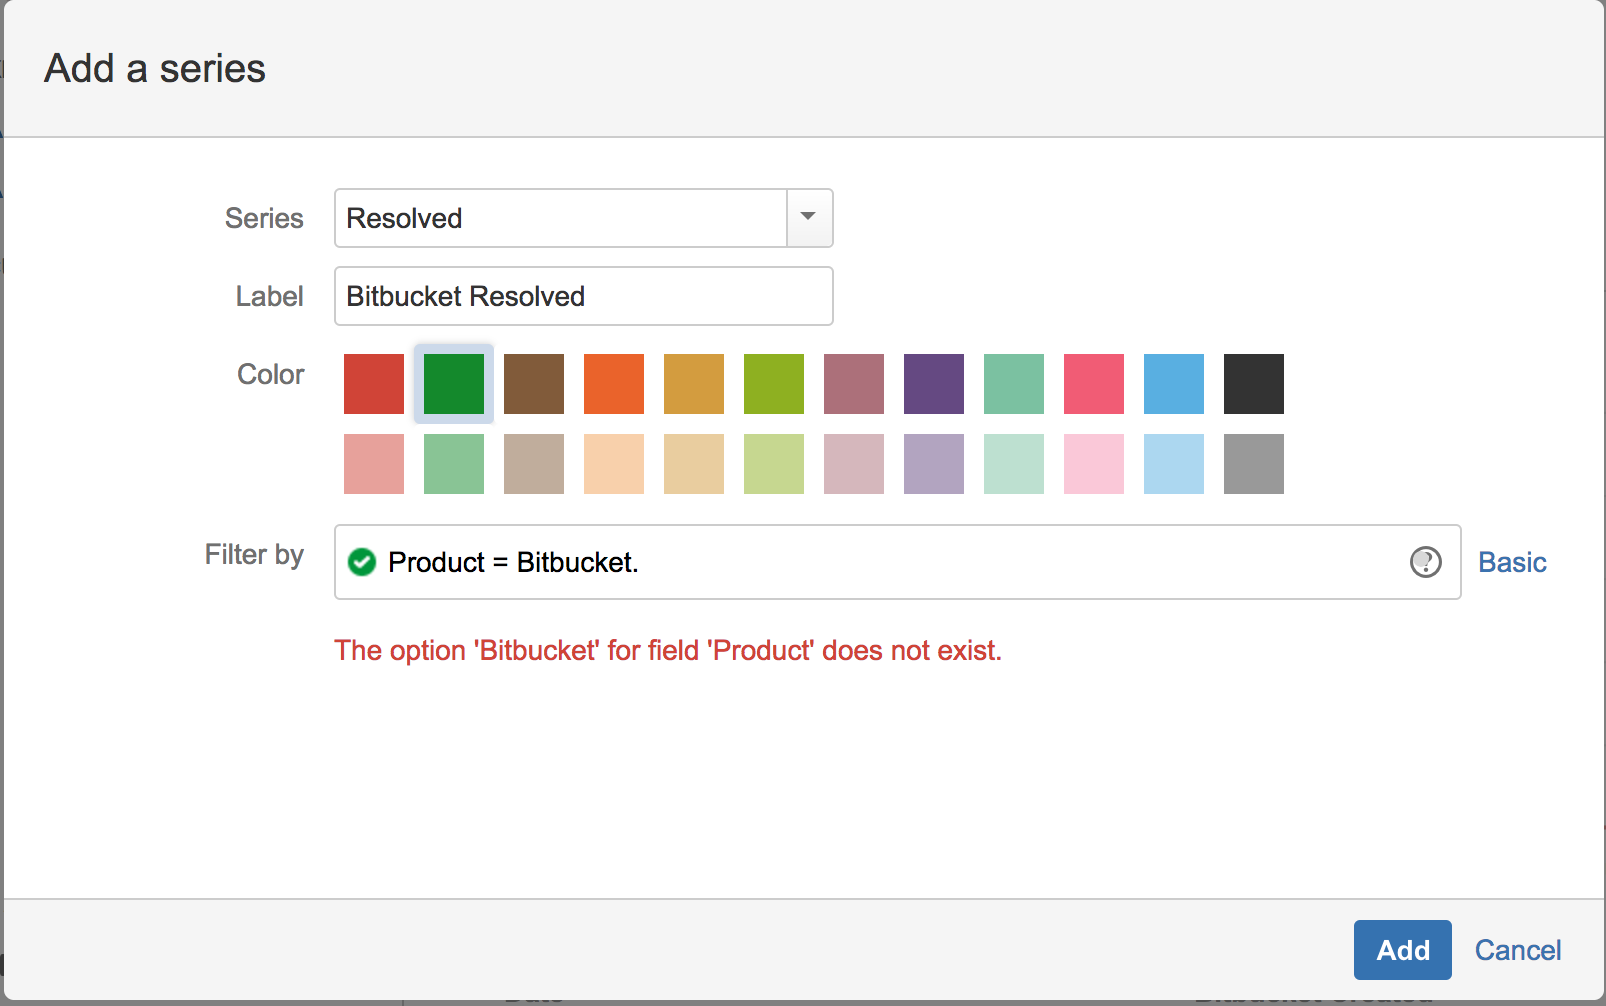Select the pale taupe brown swatch

(x=534, y=464)
